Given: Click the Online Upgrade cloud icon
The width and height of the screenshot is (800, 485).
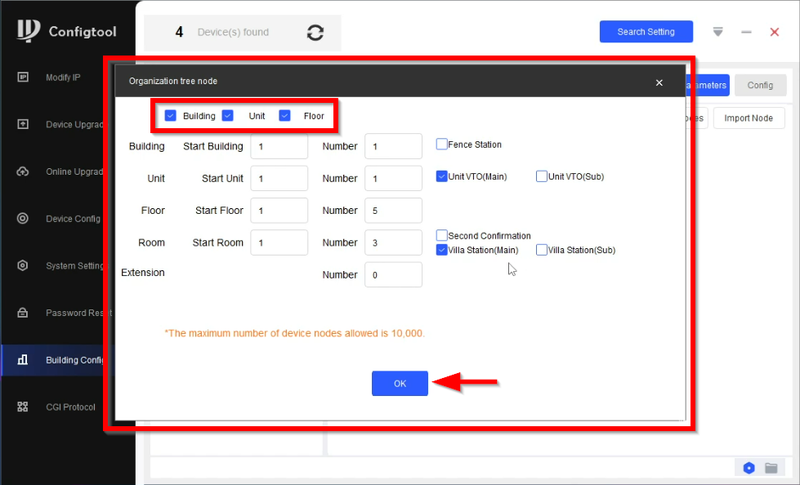Looking at the screenshot, I should (22, 171).
